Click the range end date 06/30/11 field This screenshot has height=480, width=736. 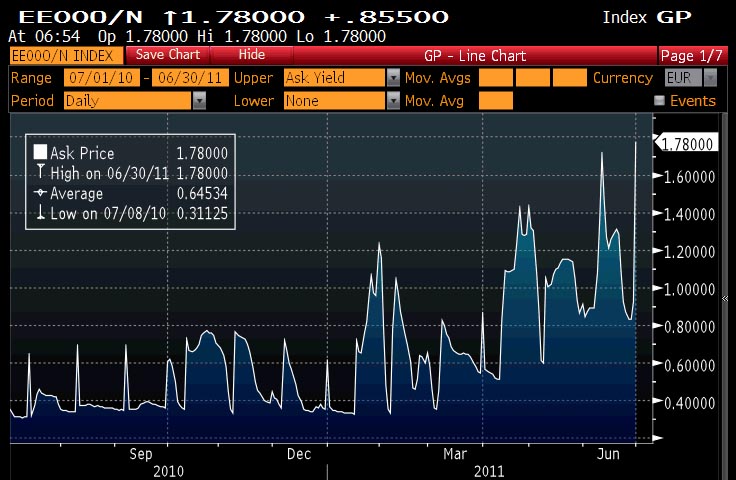[185, 78]
